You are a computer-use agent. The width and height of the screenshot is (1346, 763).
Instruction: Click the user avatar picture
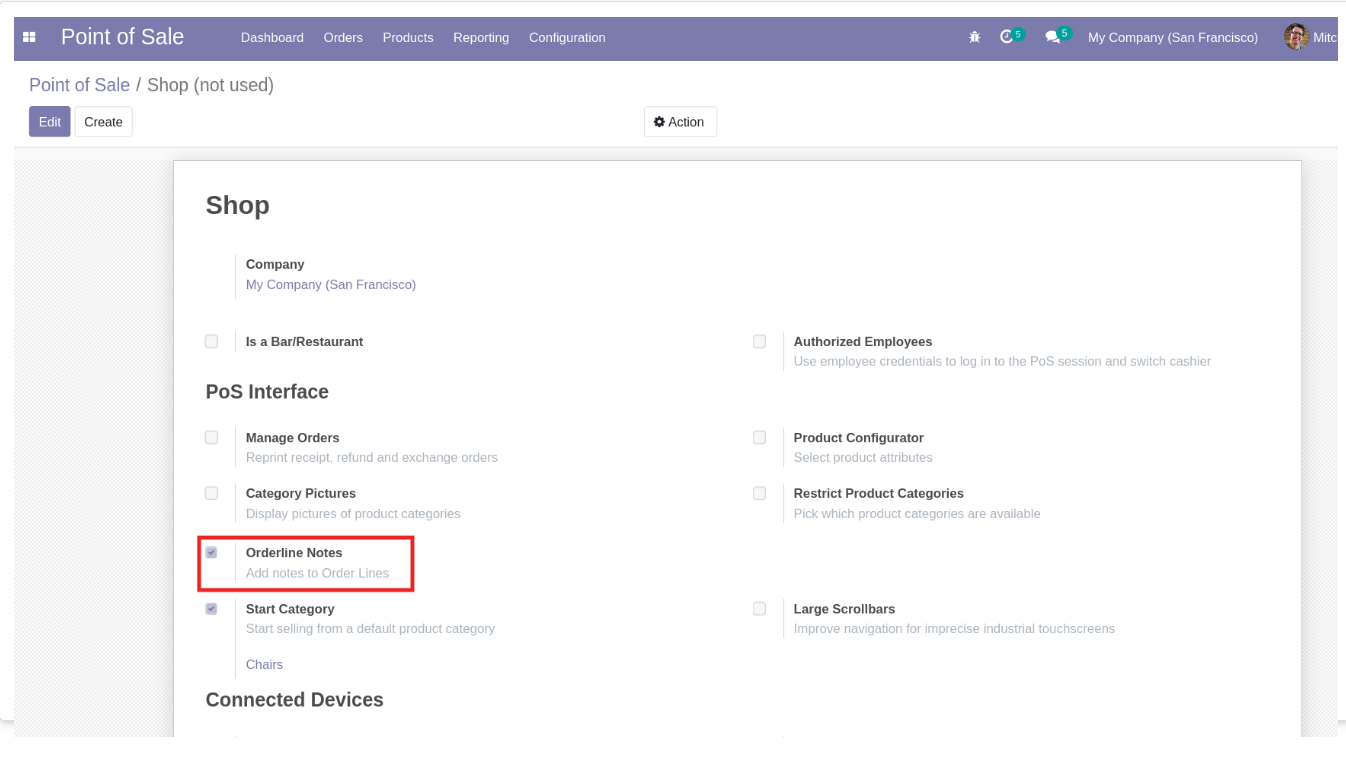[1296, 37]
